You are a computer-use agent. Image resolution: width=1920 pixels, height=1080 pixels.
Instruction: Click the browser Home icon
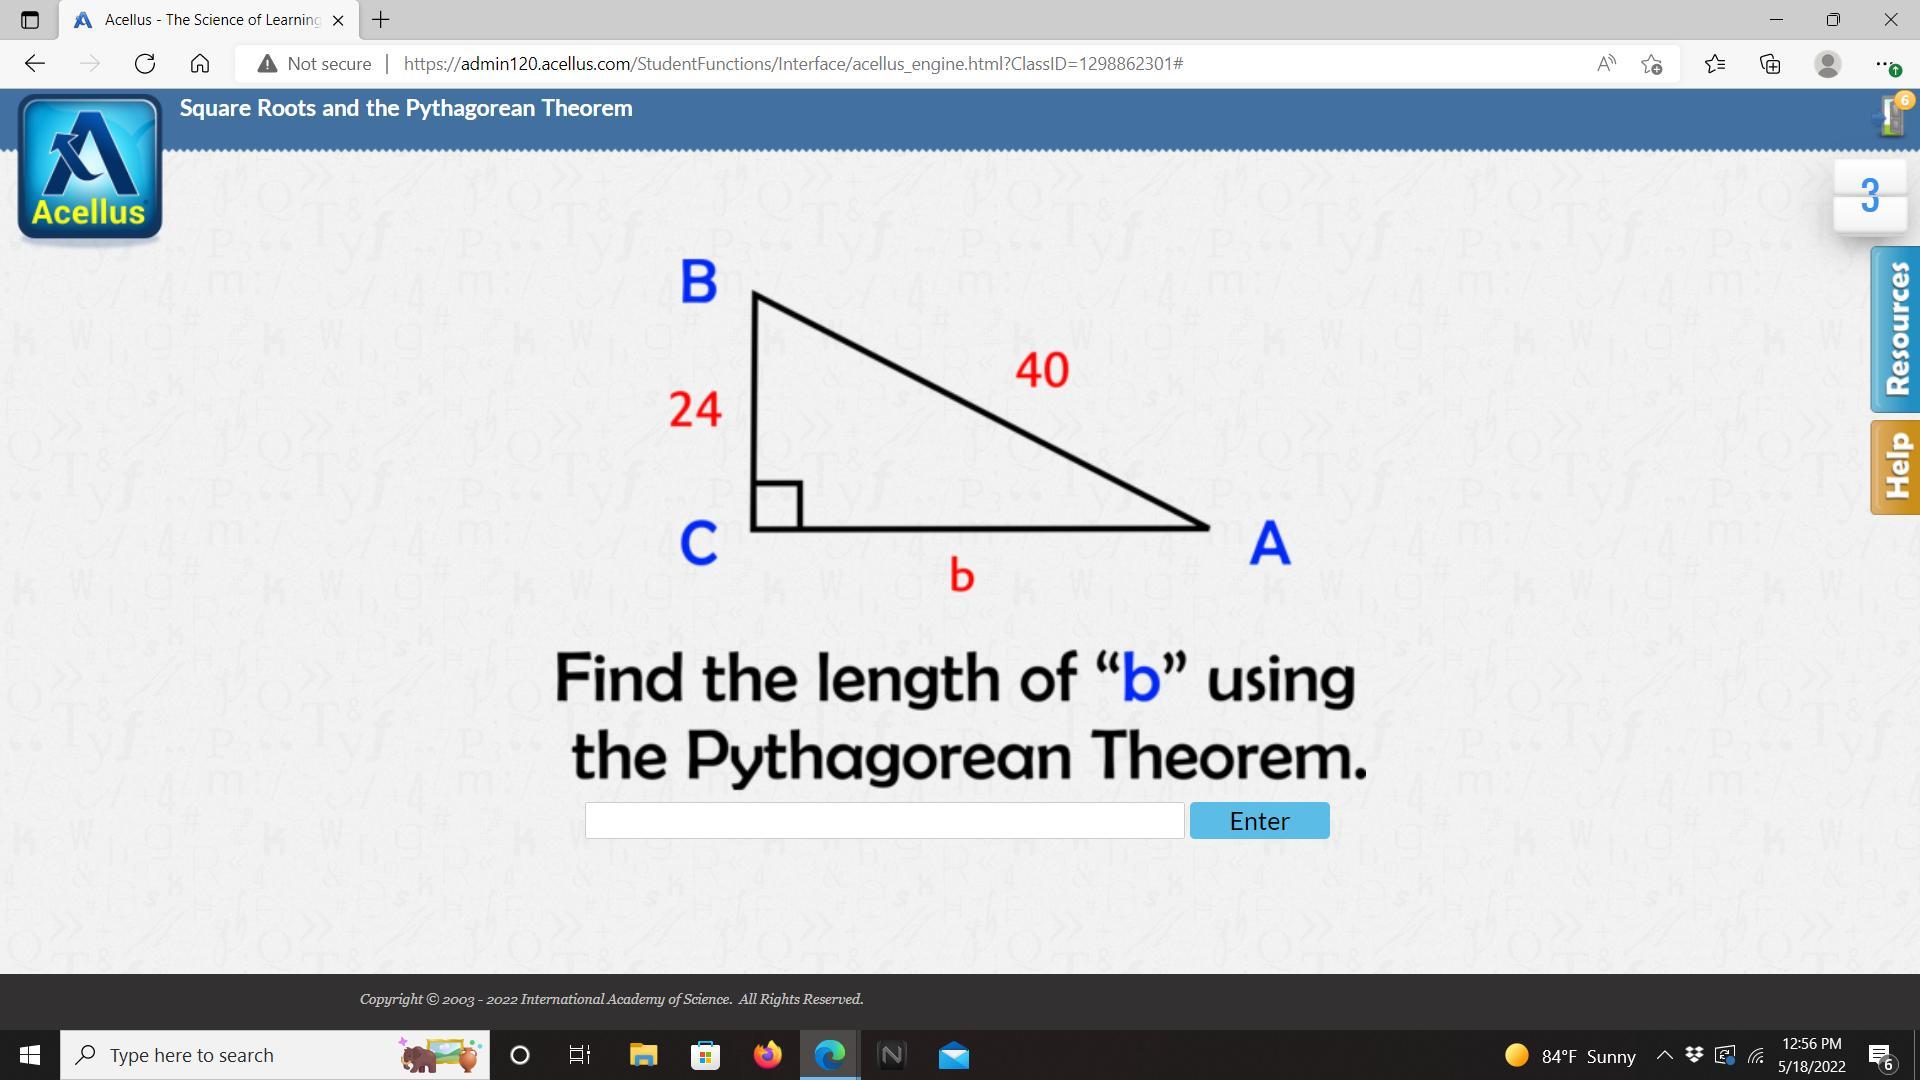tap(200, 64)
